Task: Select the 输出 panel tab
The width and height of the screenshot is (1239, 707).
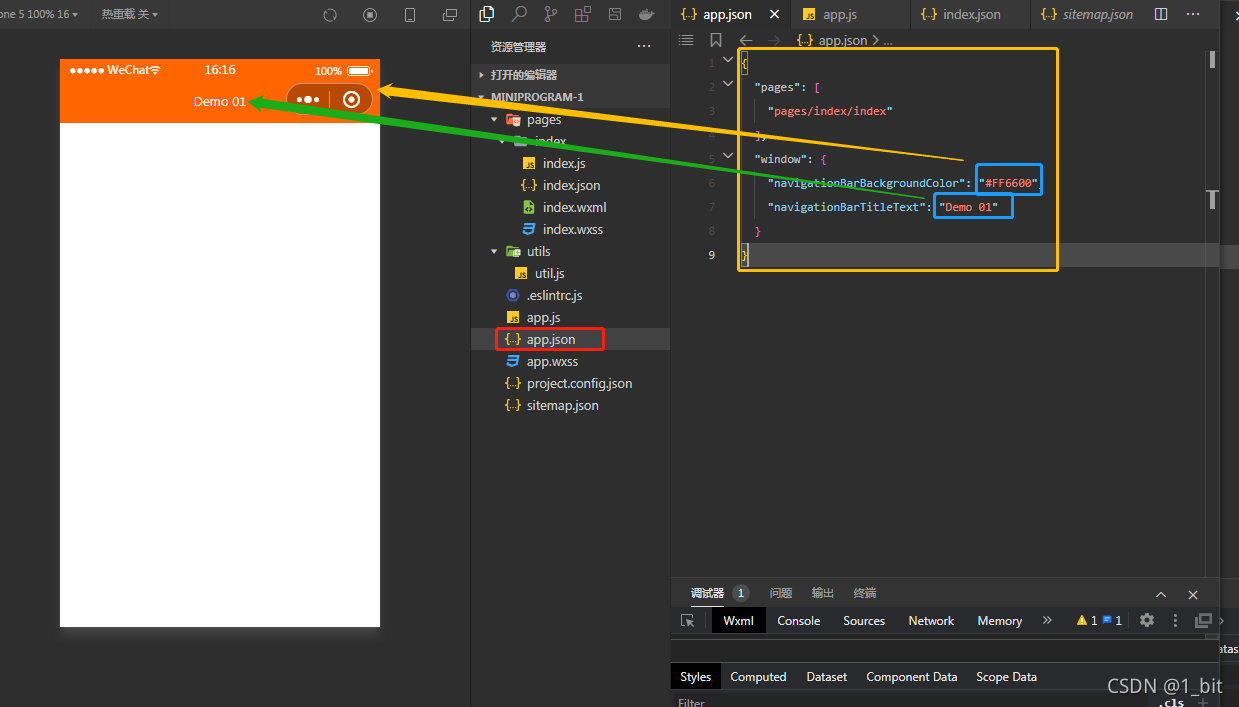Action: click(x=823, y=593)
